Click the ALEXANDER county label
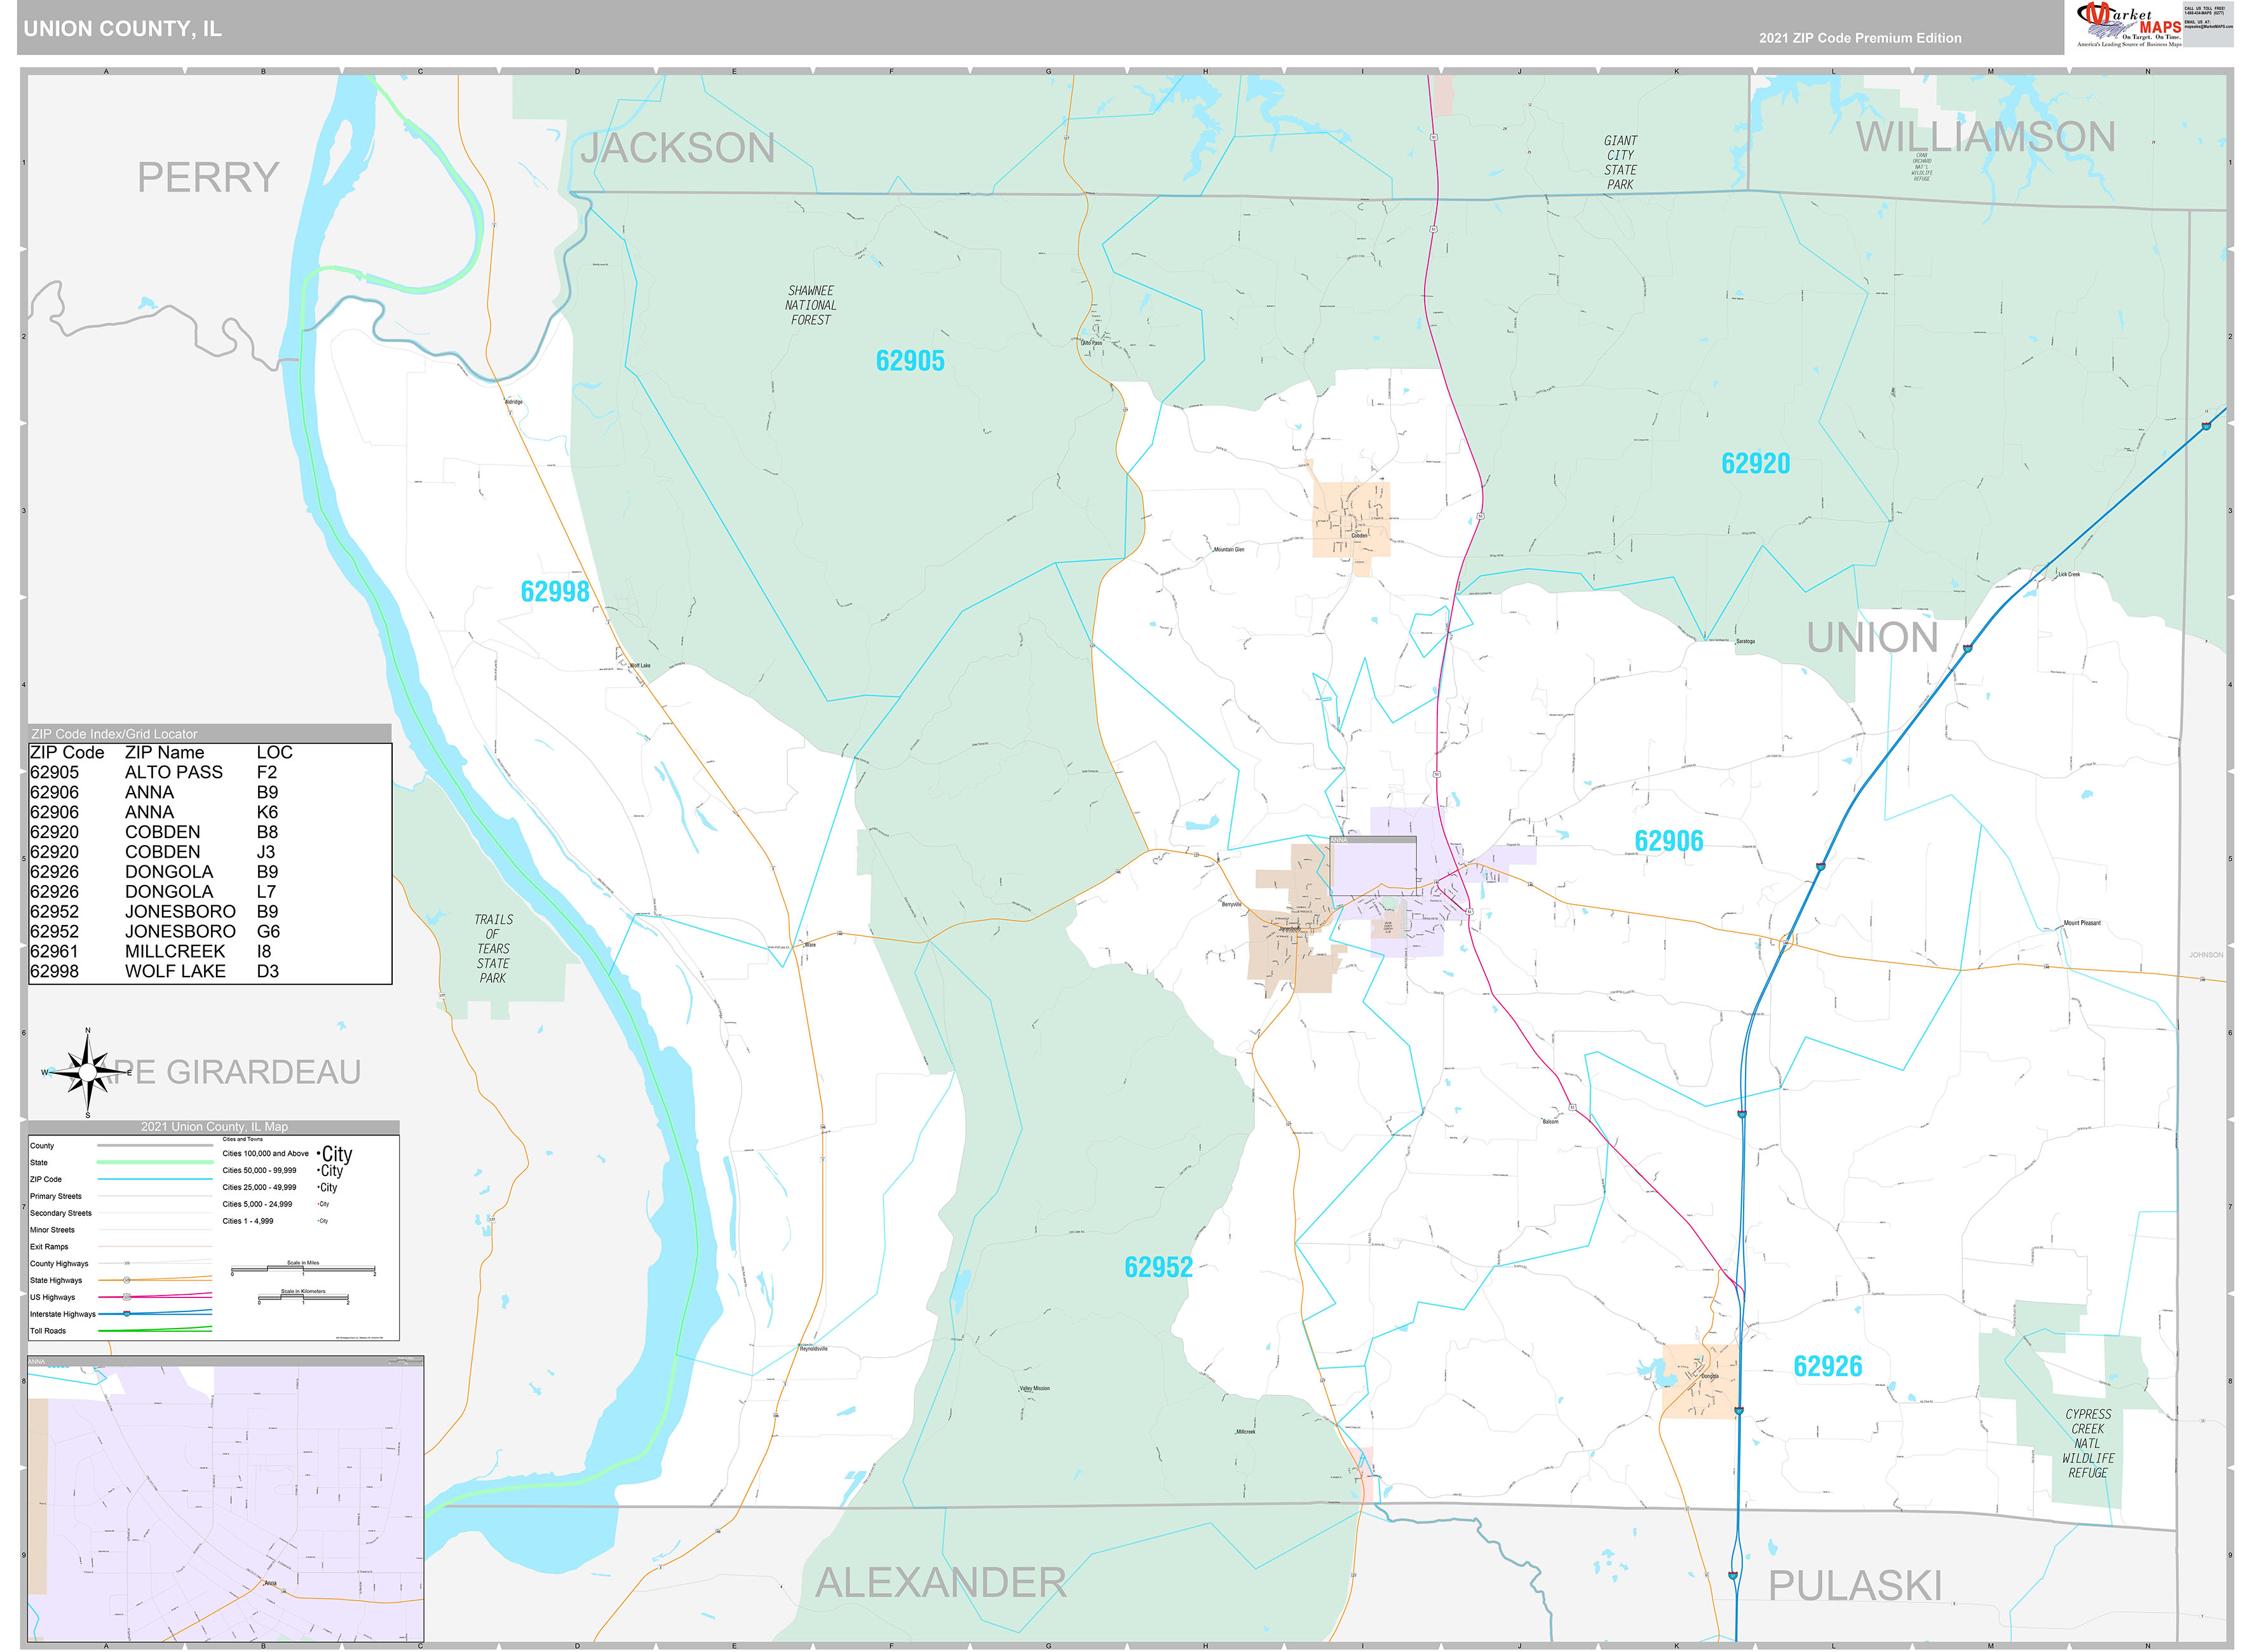 tap(941, 1583)
